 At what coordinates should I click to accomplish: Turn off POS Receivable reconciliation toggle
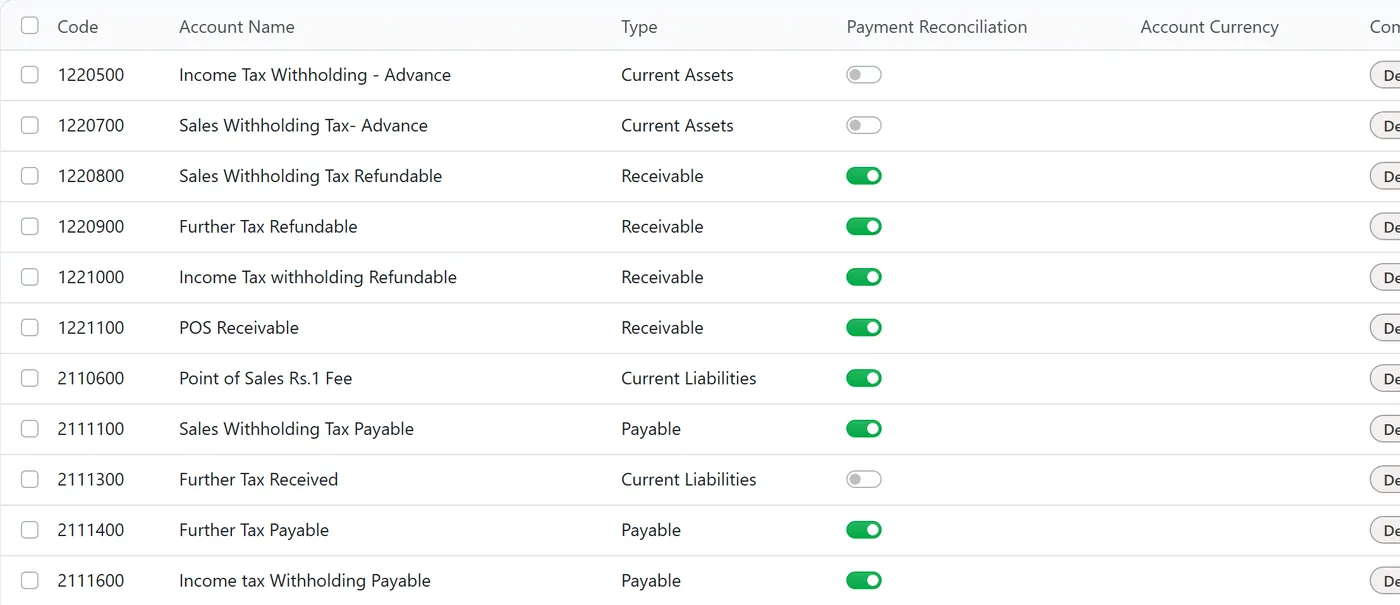click(864, 328)
